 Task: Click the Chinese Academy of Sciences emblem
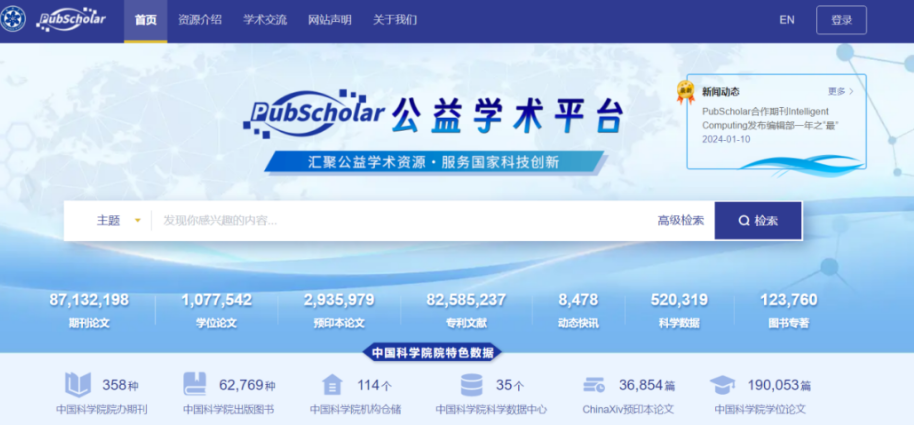[14, 20]
